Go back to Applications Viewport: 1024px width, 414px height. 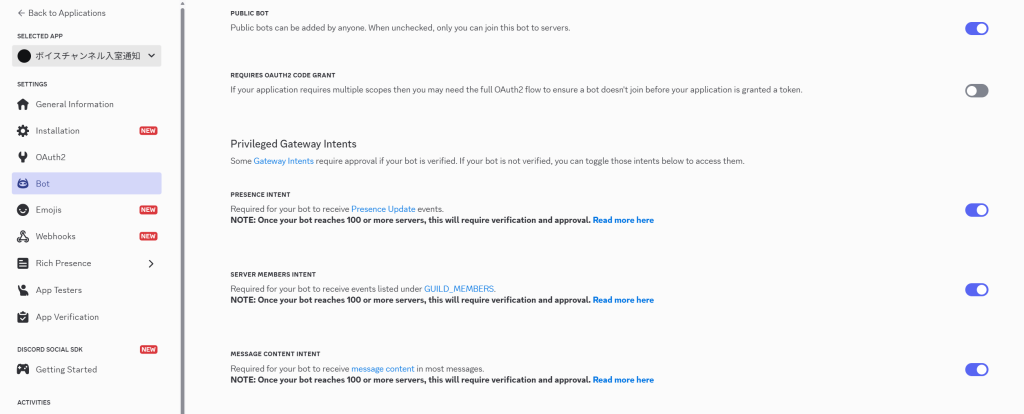61,13
